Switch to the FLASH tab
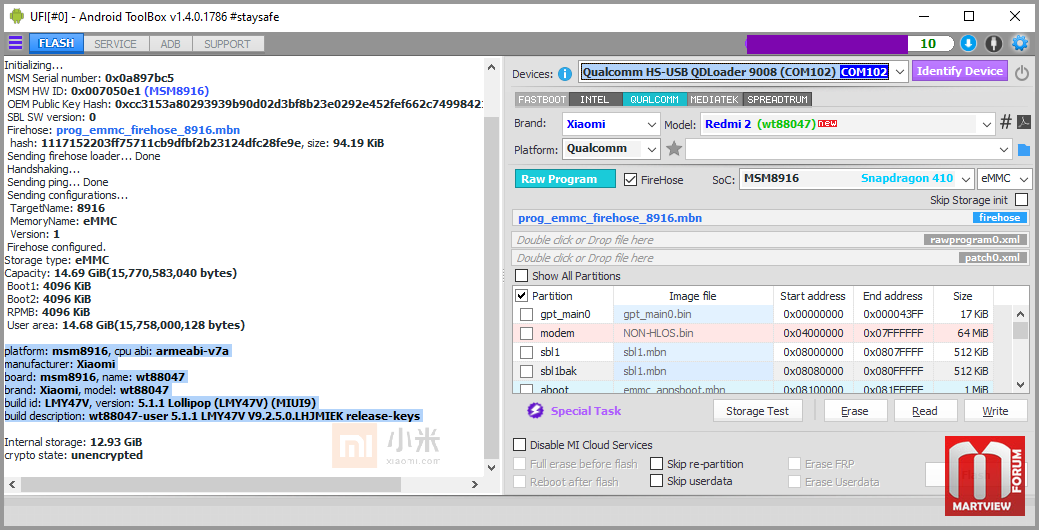This screenshot has width=1039, height=530. tap(56, 43)
